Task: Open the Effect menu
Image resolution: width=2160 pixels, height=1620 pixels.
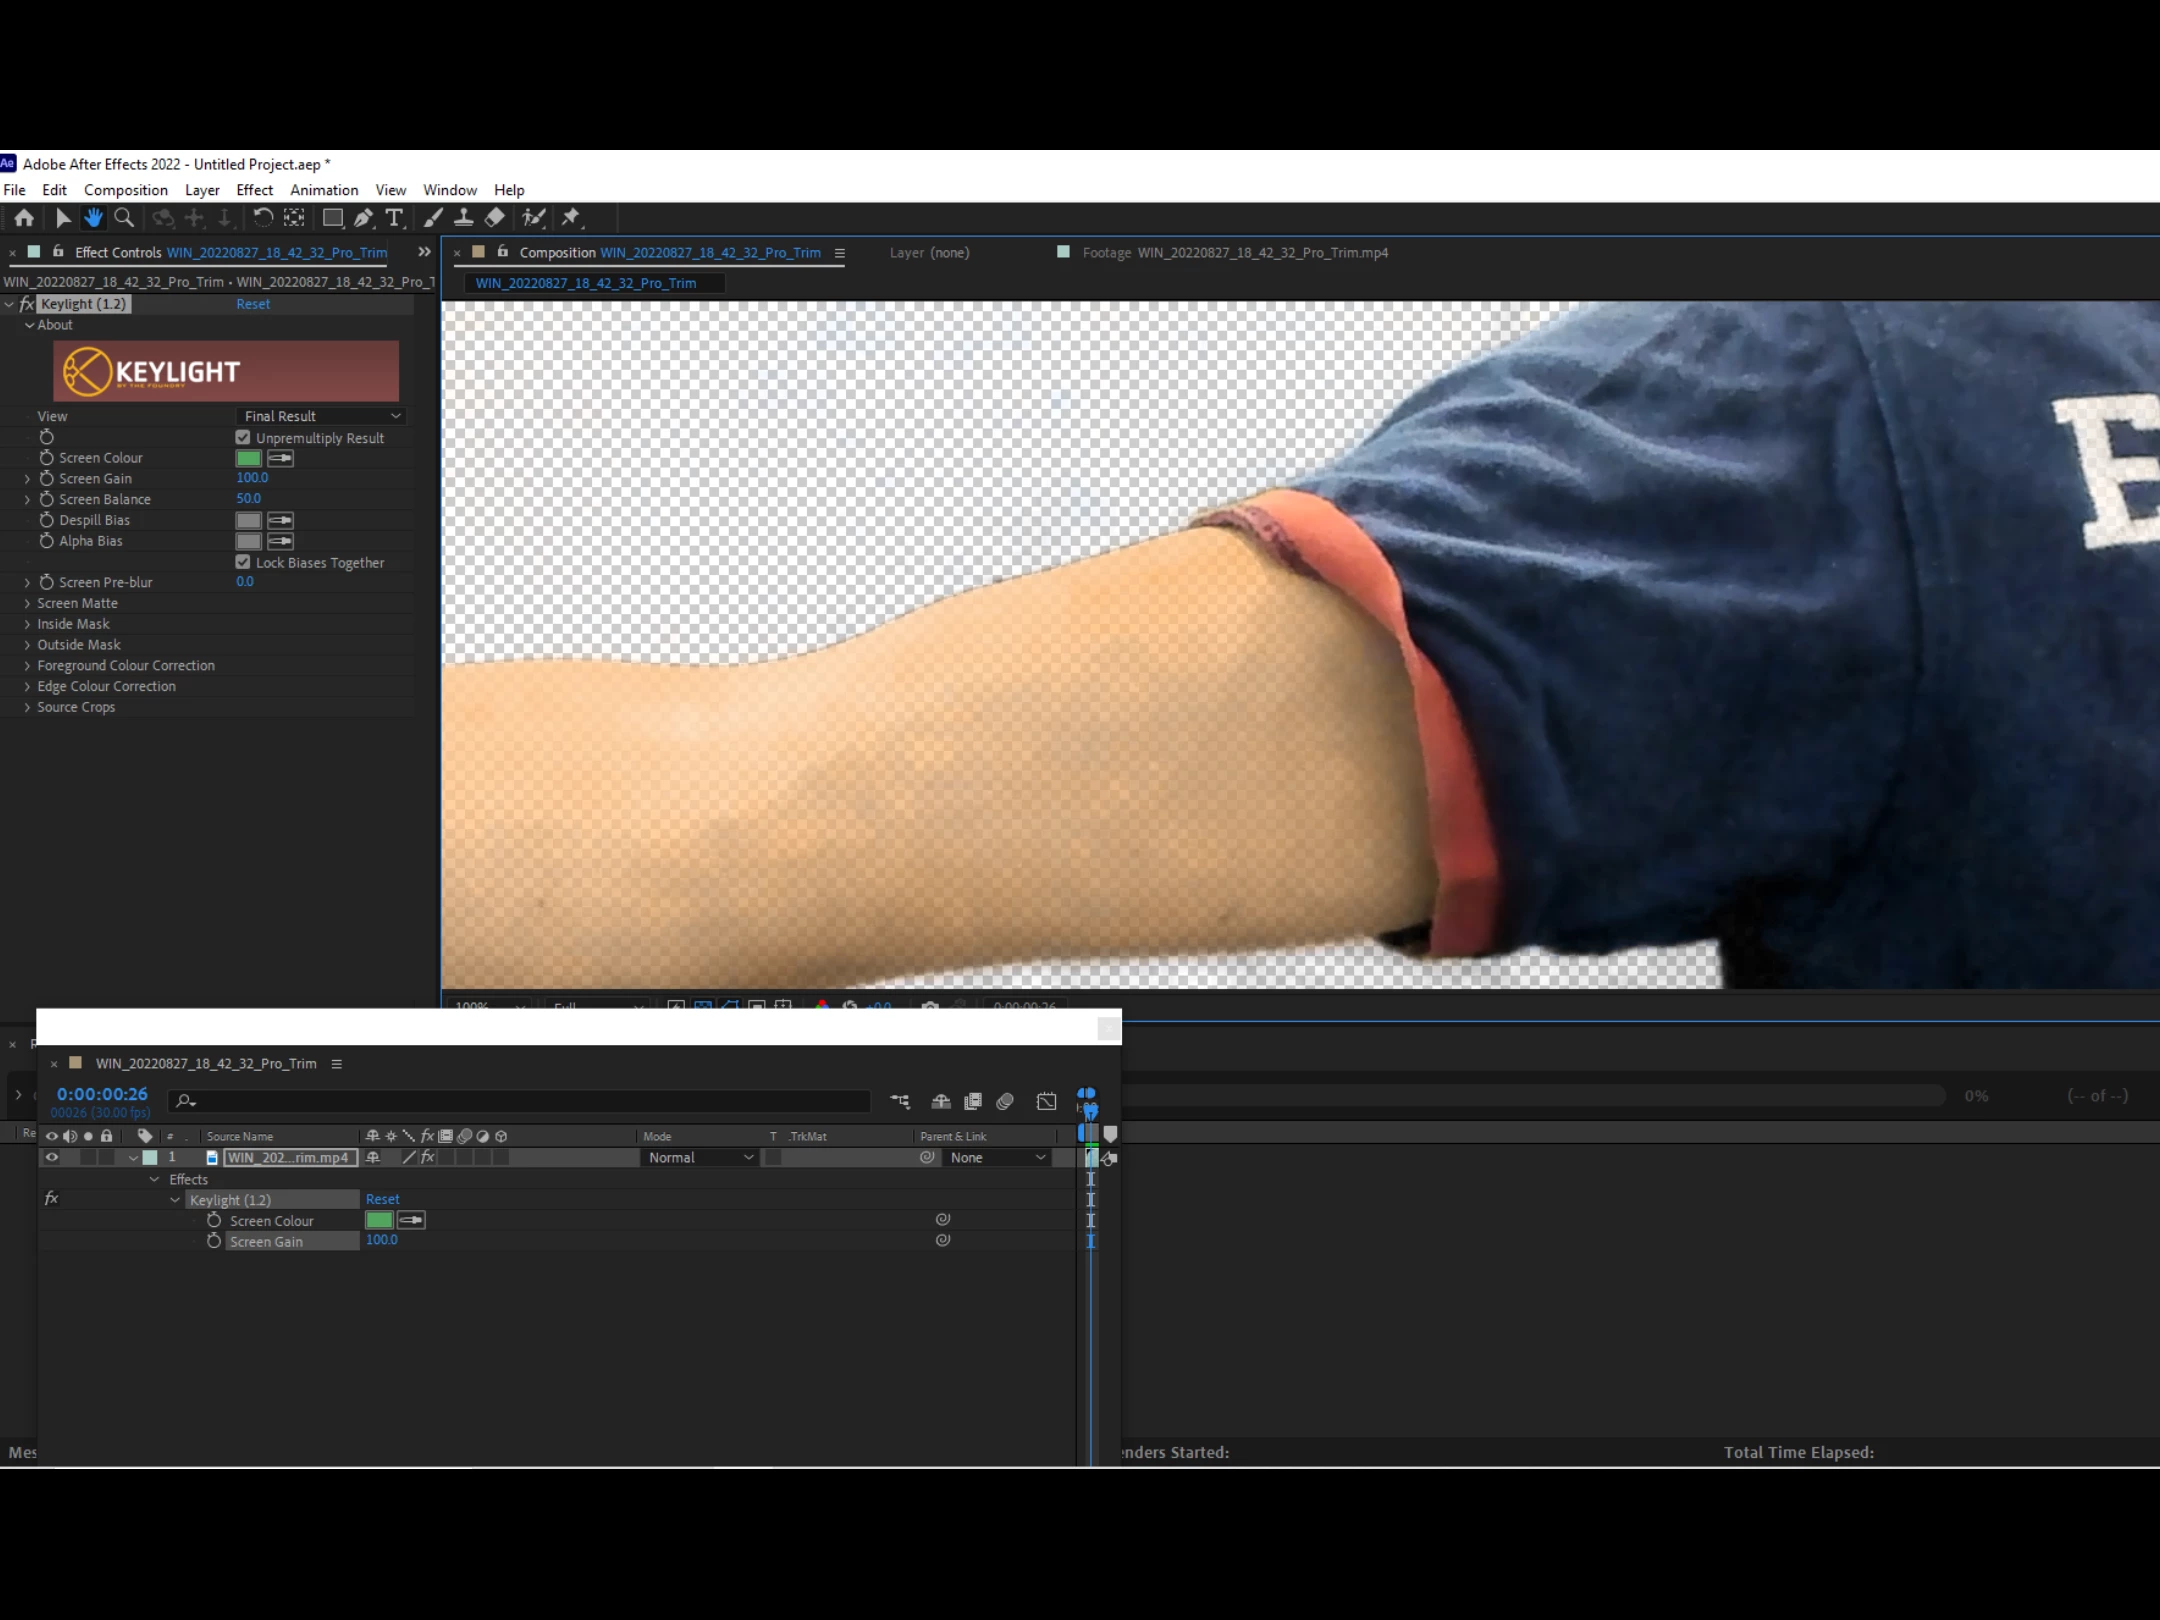Action: pyautogui.click(x=254, y=190)
